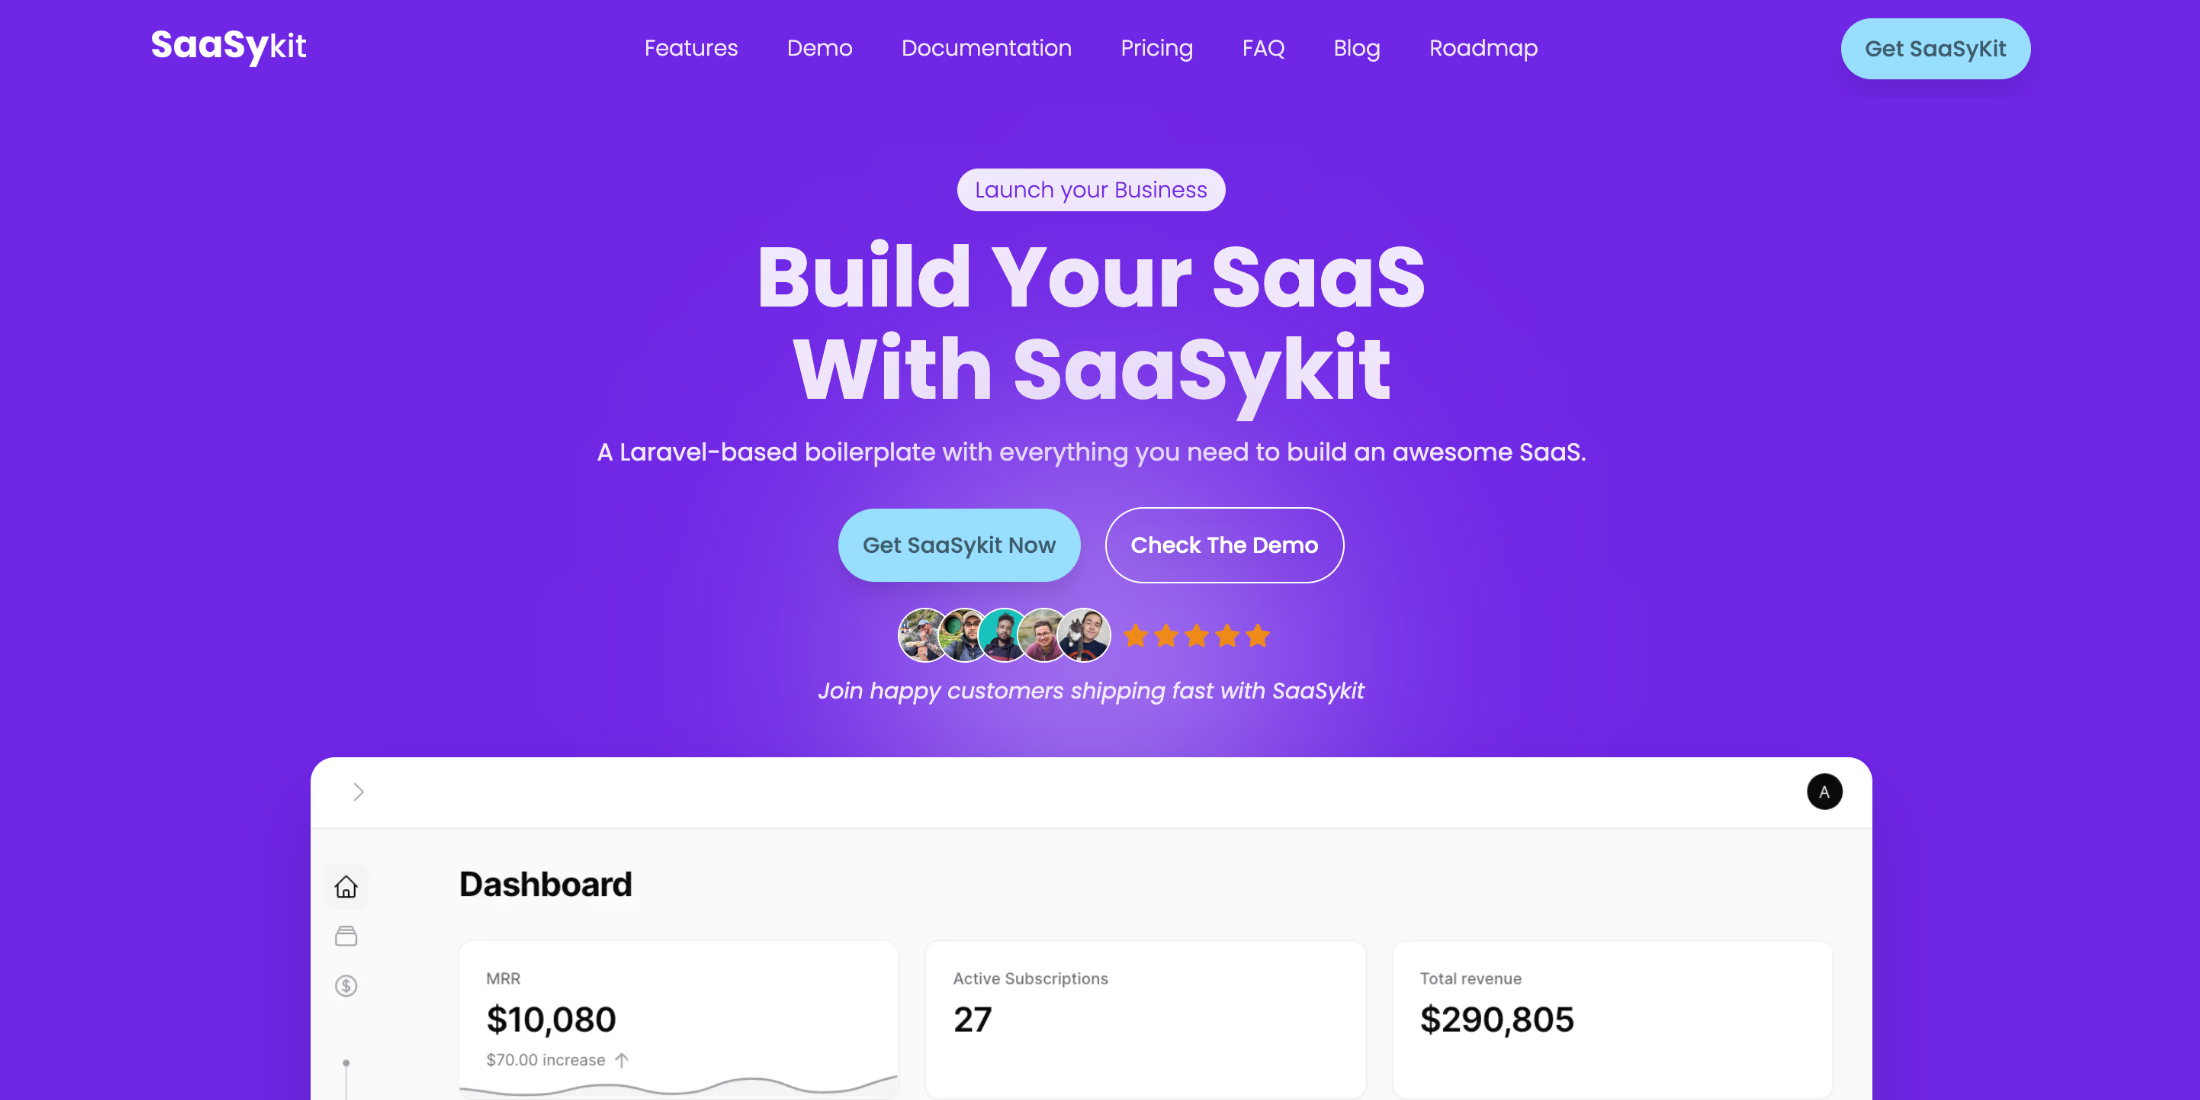This screenshot has height=1100, width=2200.
Task: Click the Pricing navigation menu item
Action: pos(1156,48)
